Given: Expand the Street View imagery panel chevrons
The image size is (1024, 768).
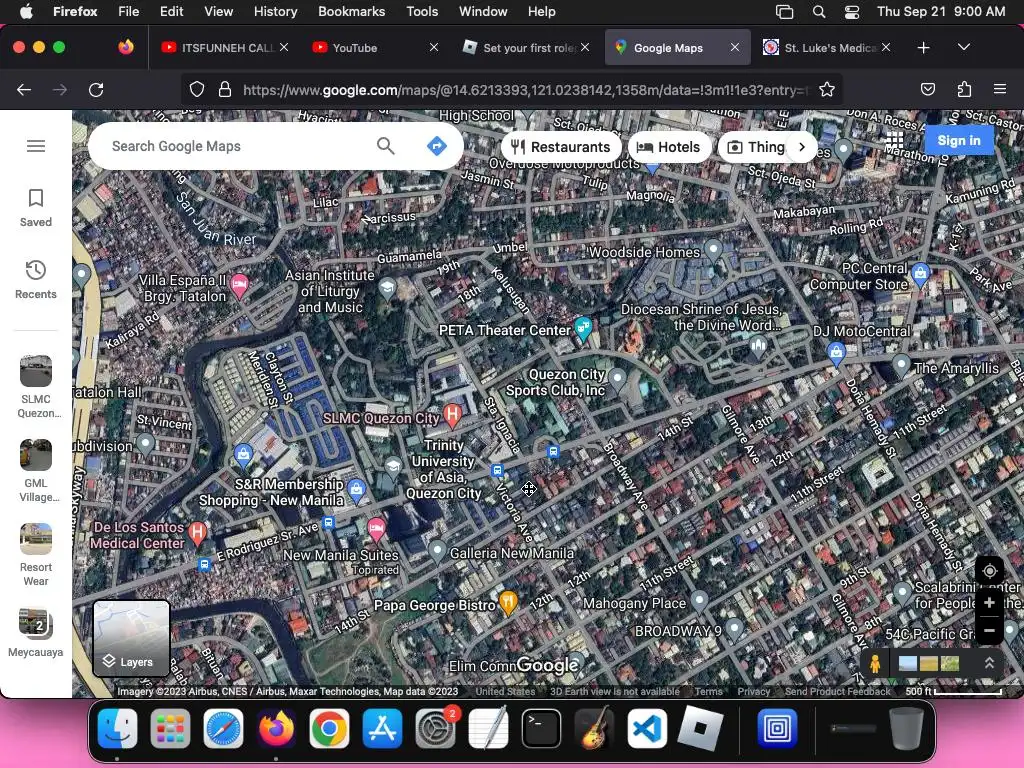Looking at the screenshot, I should [x=989, y=664].
